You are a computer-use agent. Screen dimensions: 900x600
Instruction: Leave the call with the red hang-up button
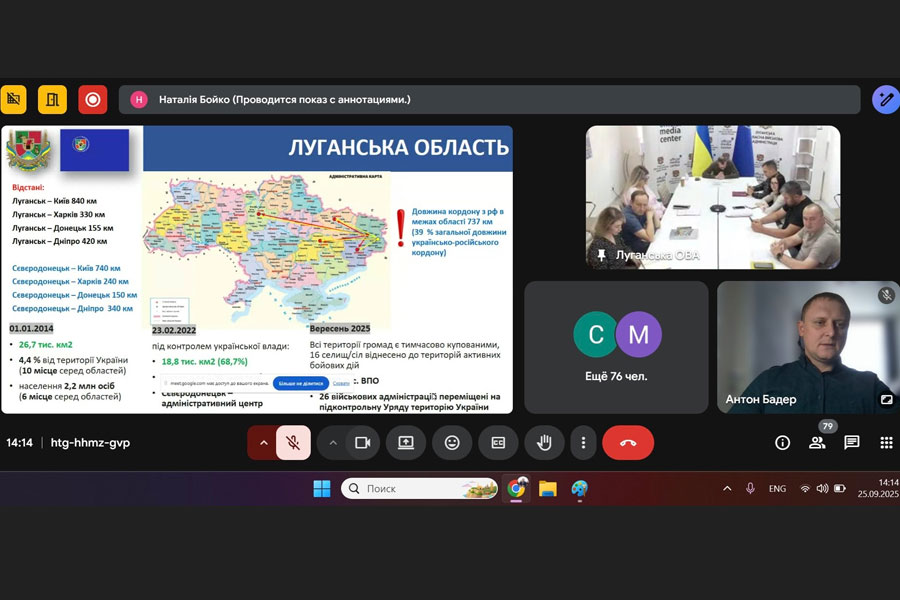point(628,443)
